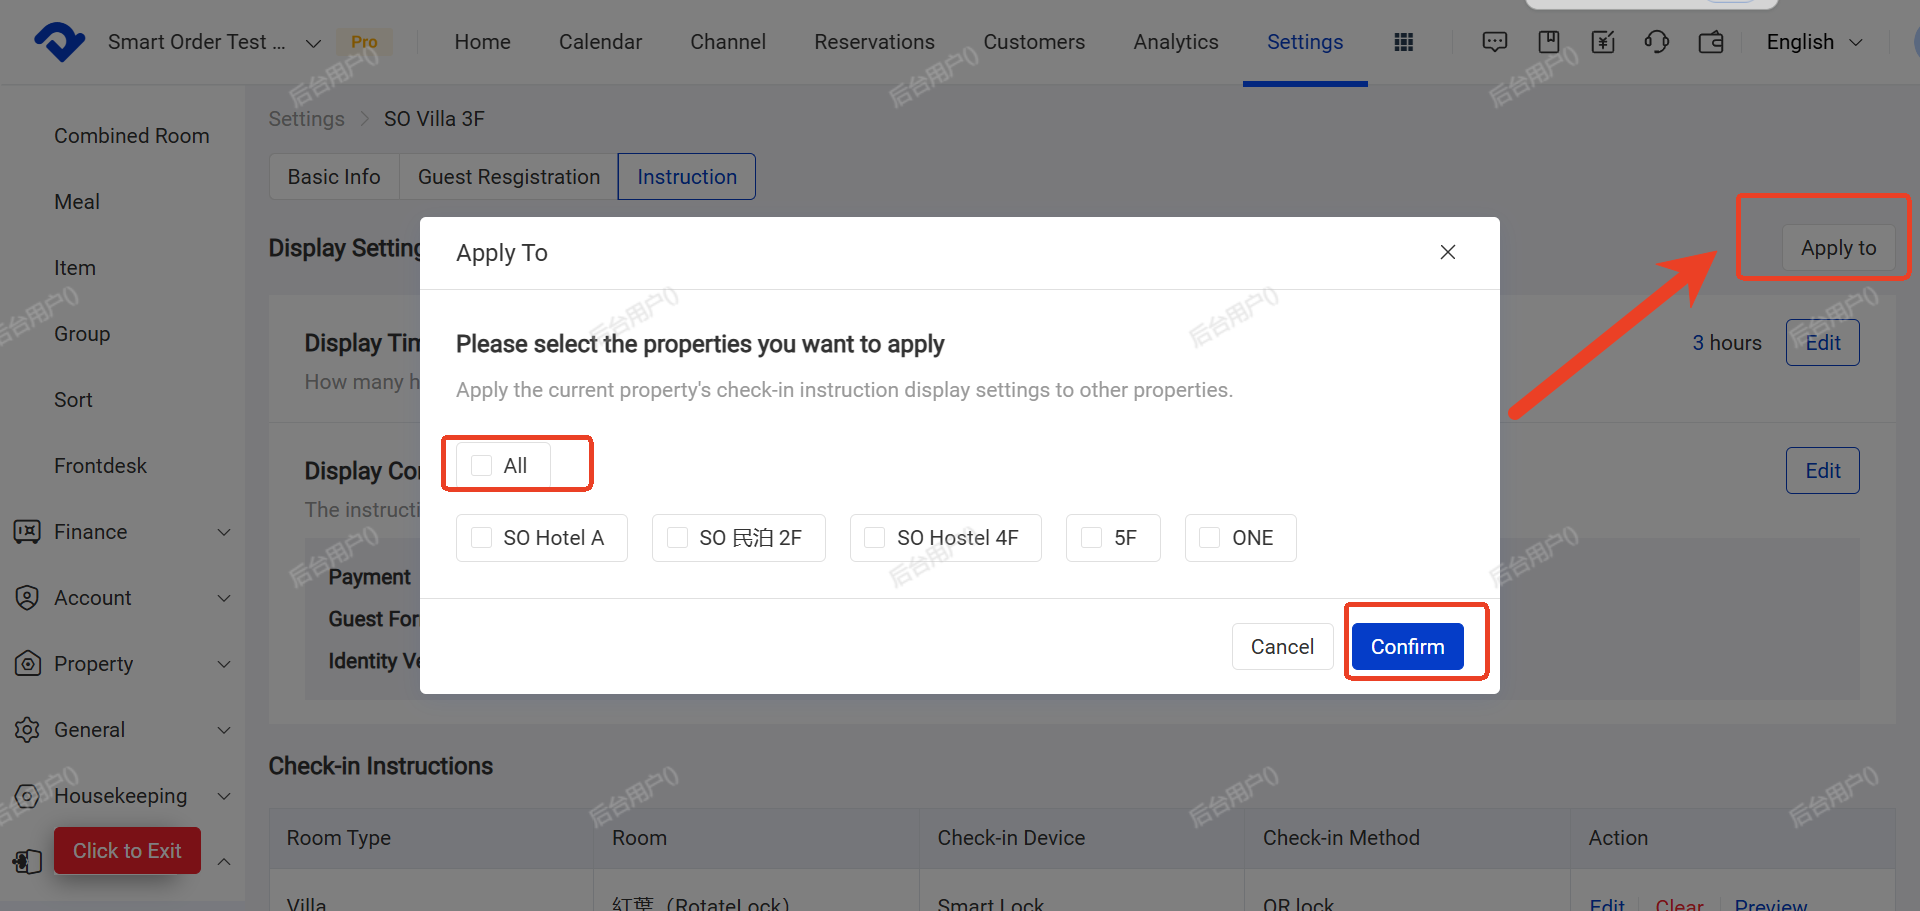Expand the Housekeeping menu chevron
The width and height of the screenshot is (1920, 911).
(224, 796)
